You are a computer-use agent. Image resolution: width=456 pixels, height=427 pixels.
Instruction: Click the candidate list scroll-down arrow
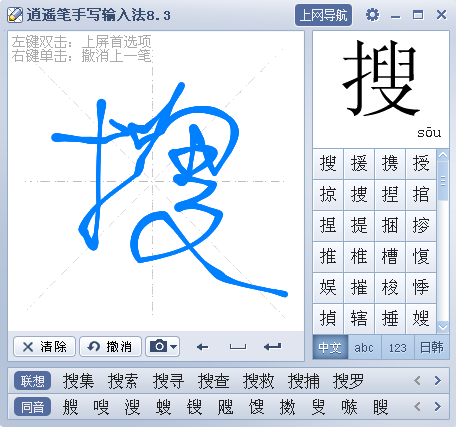(443, 327)
